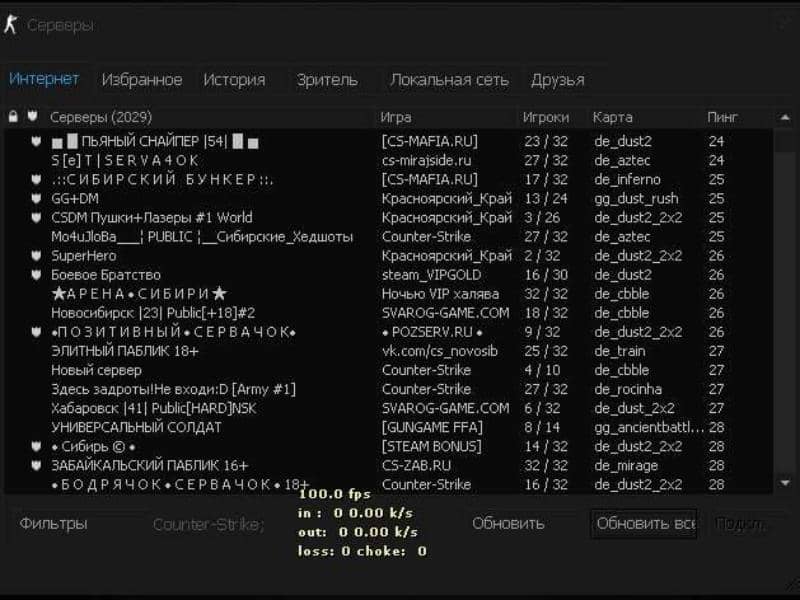The height and width of the screenshot is (600, 800).
Task: Click CS-ZAB.RU game cell
Action: click(x=416, y=465)
